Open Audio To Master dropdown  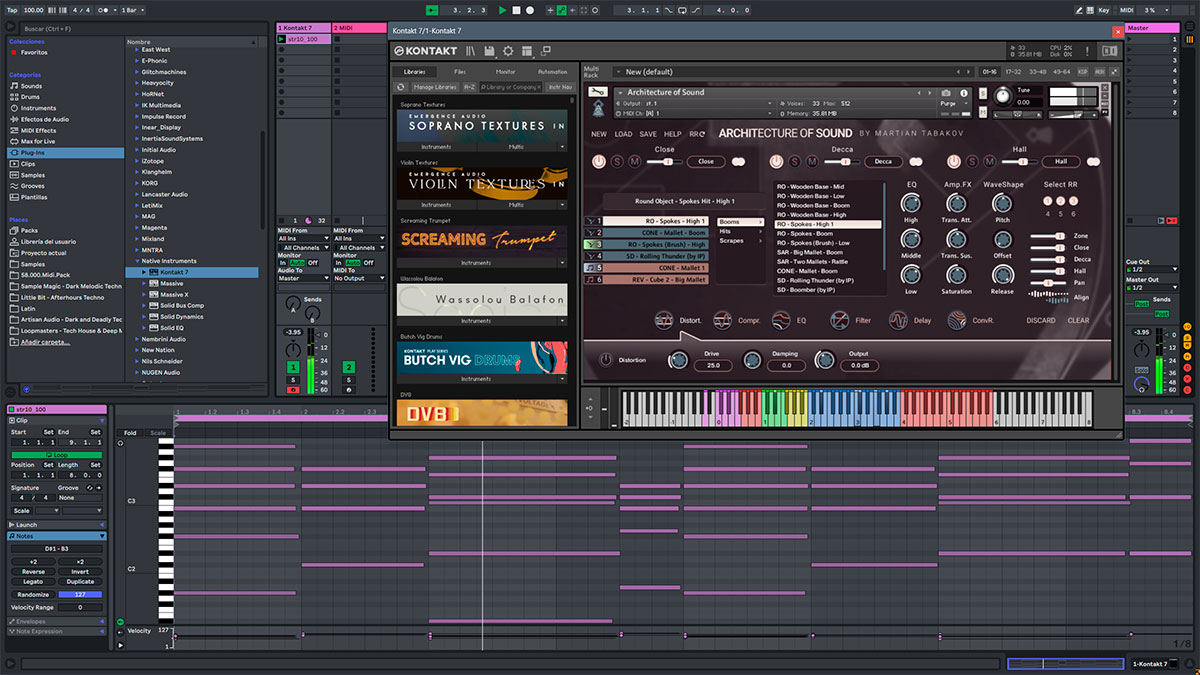[x=301, y=278]
